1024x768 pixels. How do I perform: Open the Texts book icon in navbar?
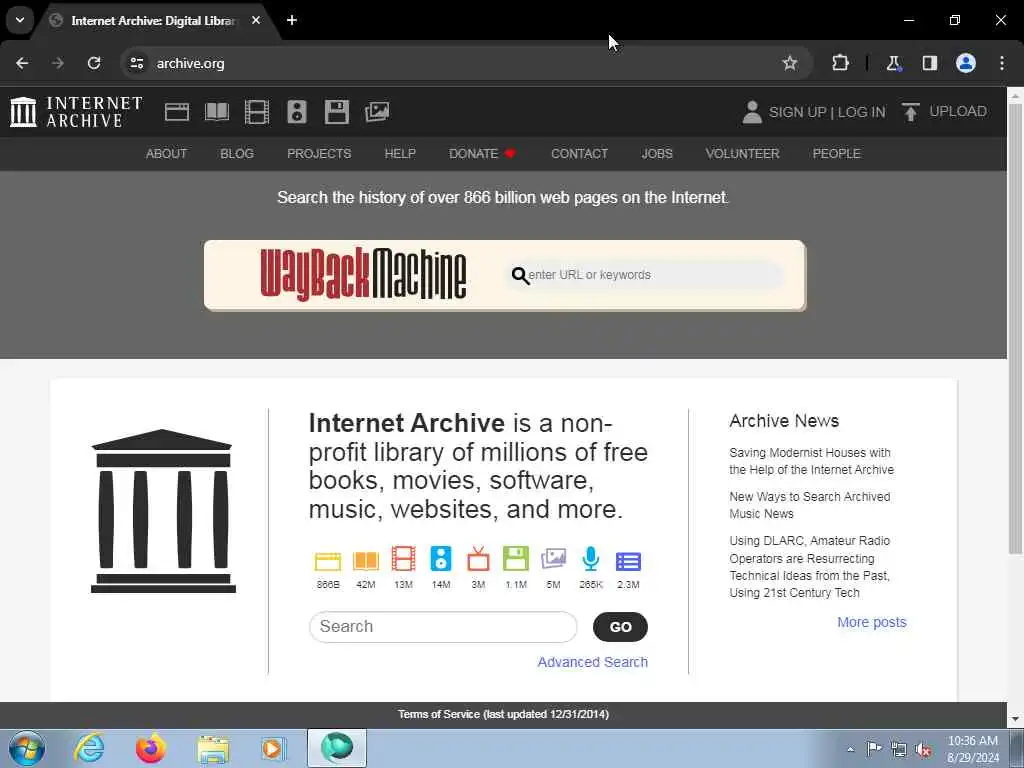pyautogui.click(x=217, y=112)
